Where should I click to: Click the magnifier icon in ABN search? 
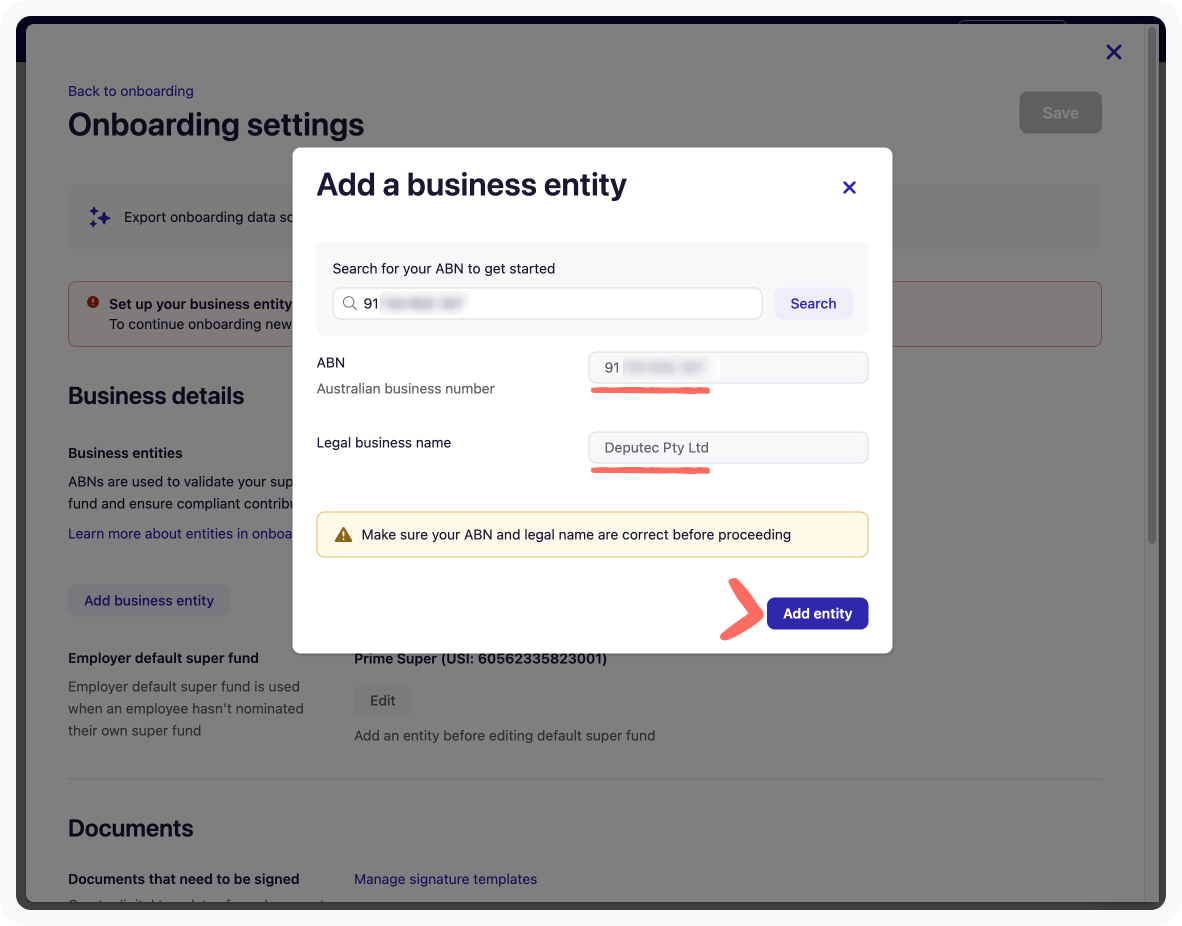click(x=349, y=303)
